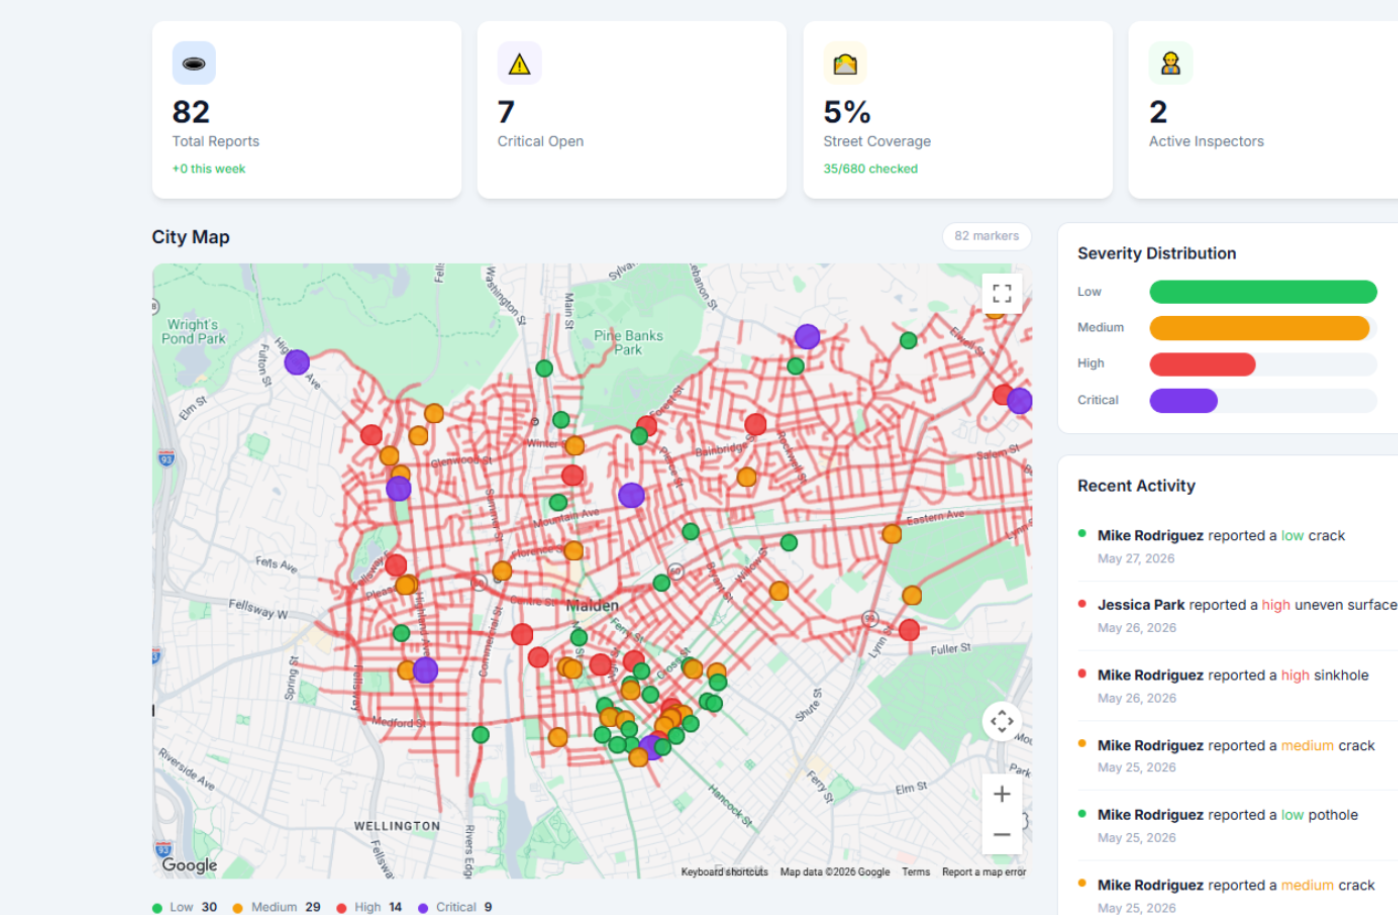This screenshot has height=915, width=1398.
Task: Click the '35/680 checked' text
Action: click(870, 169)
